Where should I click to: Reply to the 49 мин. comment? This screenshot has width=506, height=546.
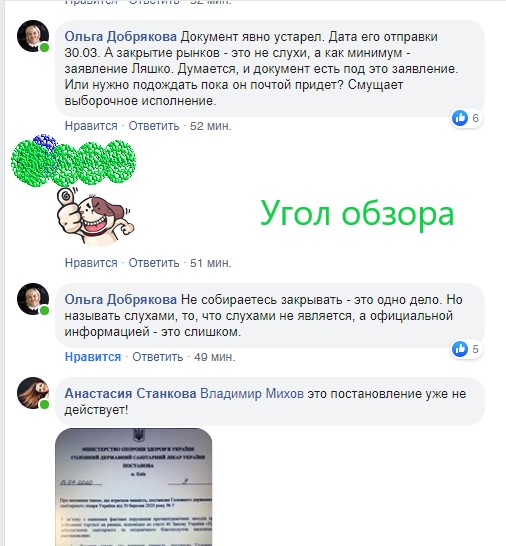(157, 357)
